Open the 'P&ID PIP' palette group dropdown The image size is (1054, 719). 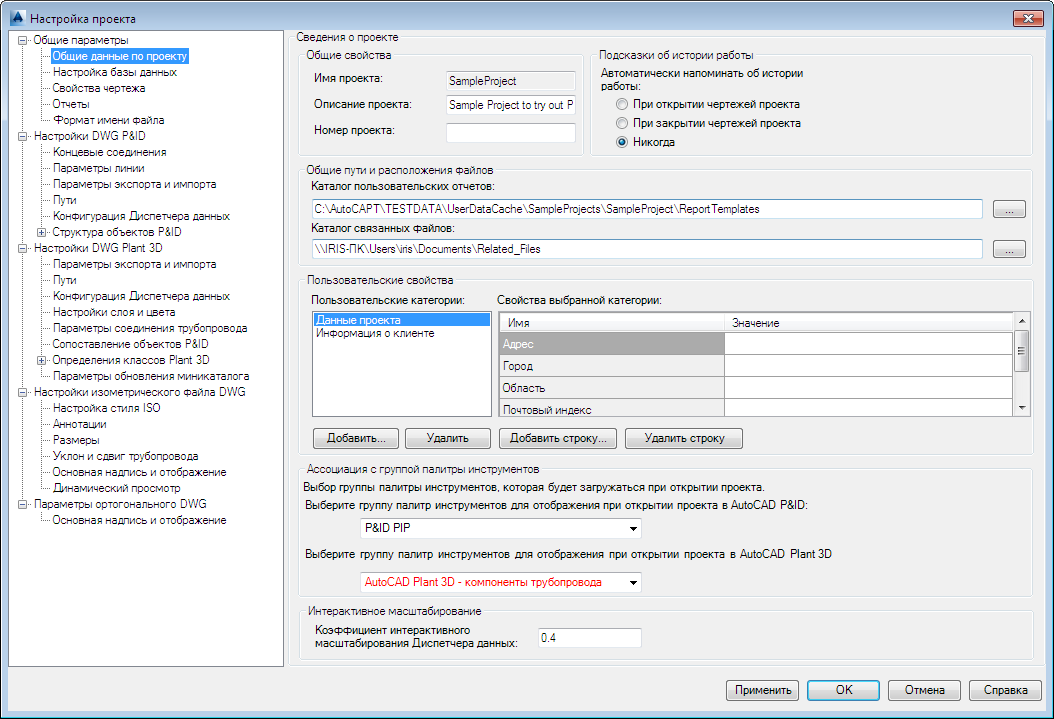633,529
